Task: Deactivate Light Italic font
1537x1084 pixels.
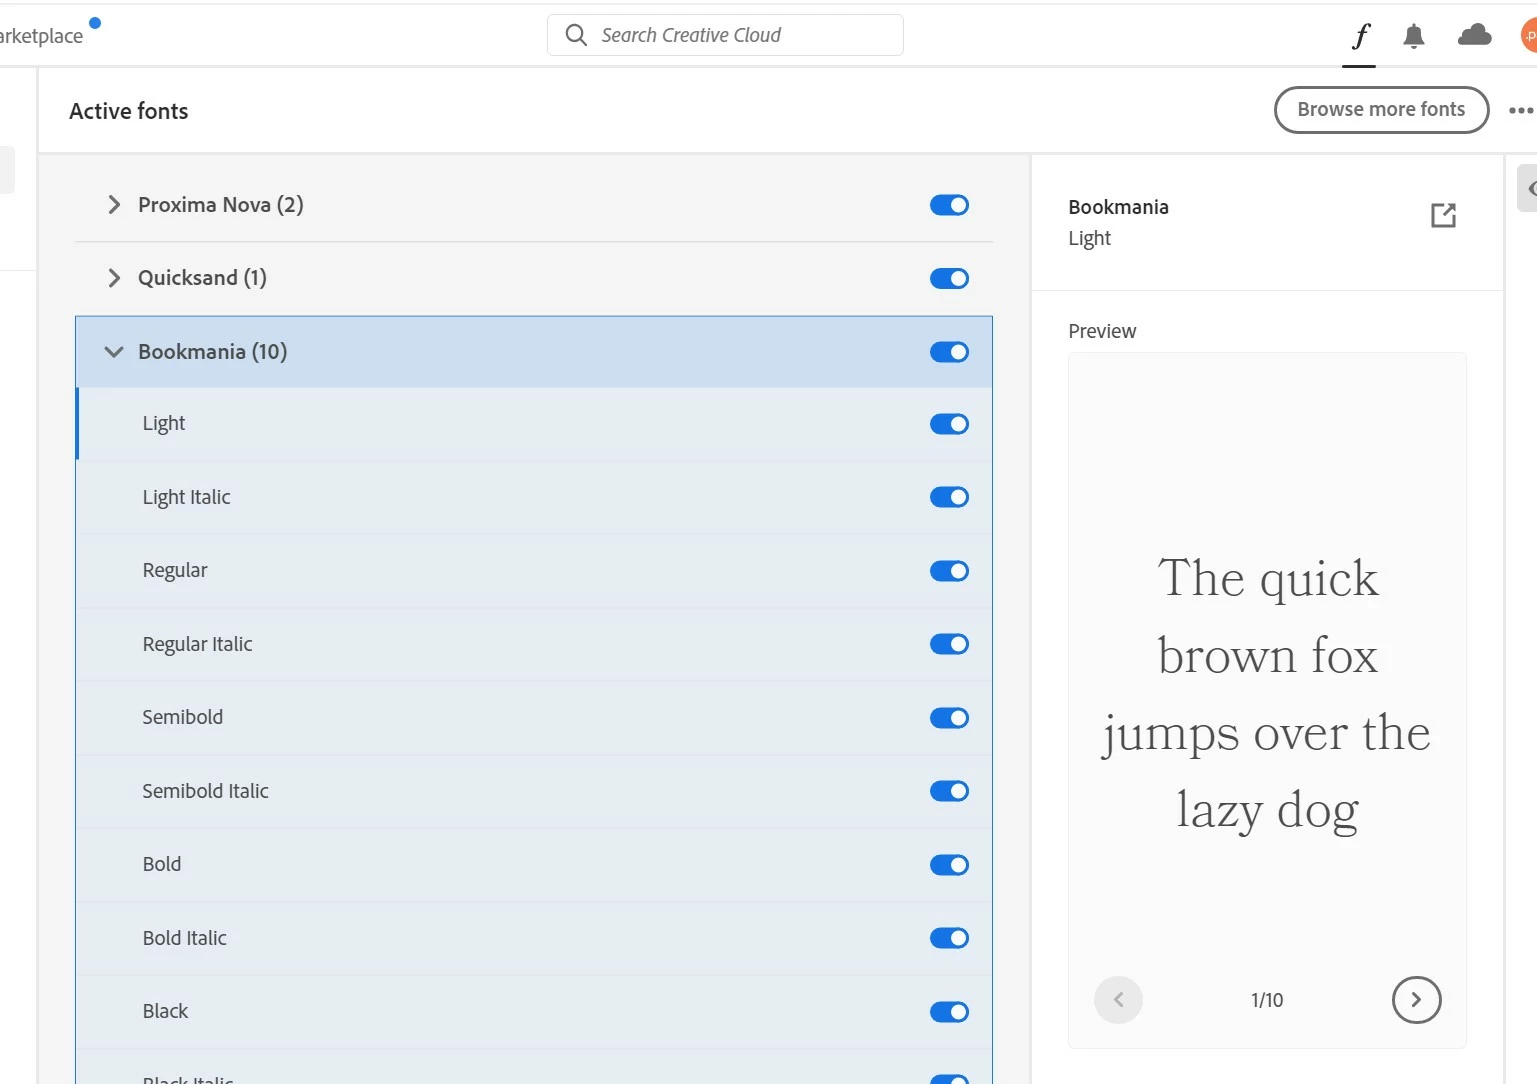Action: click(949, 497)
